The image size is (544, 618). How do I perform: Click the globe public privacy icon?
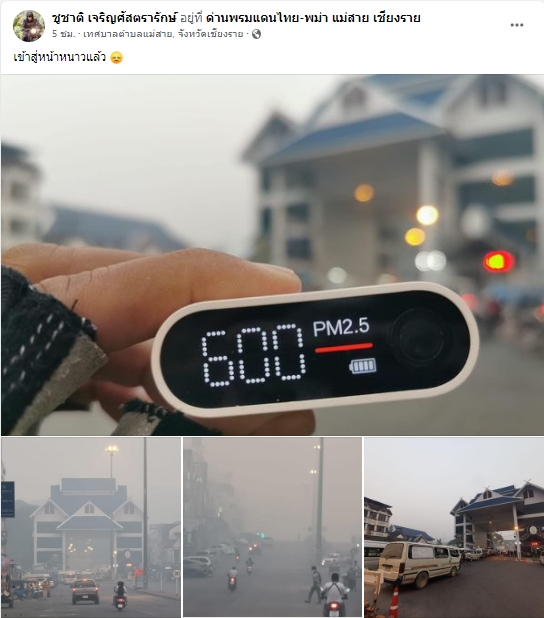pos(256,34)
